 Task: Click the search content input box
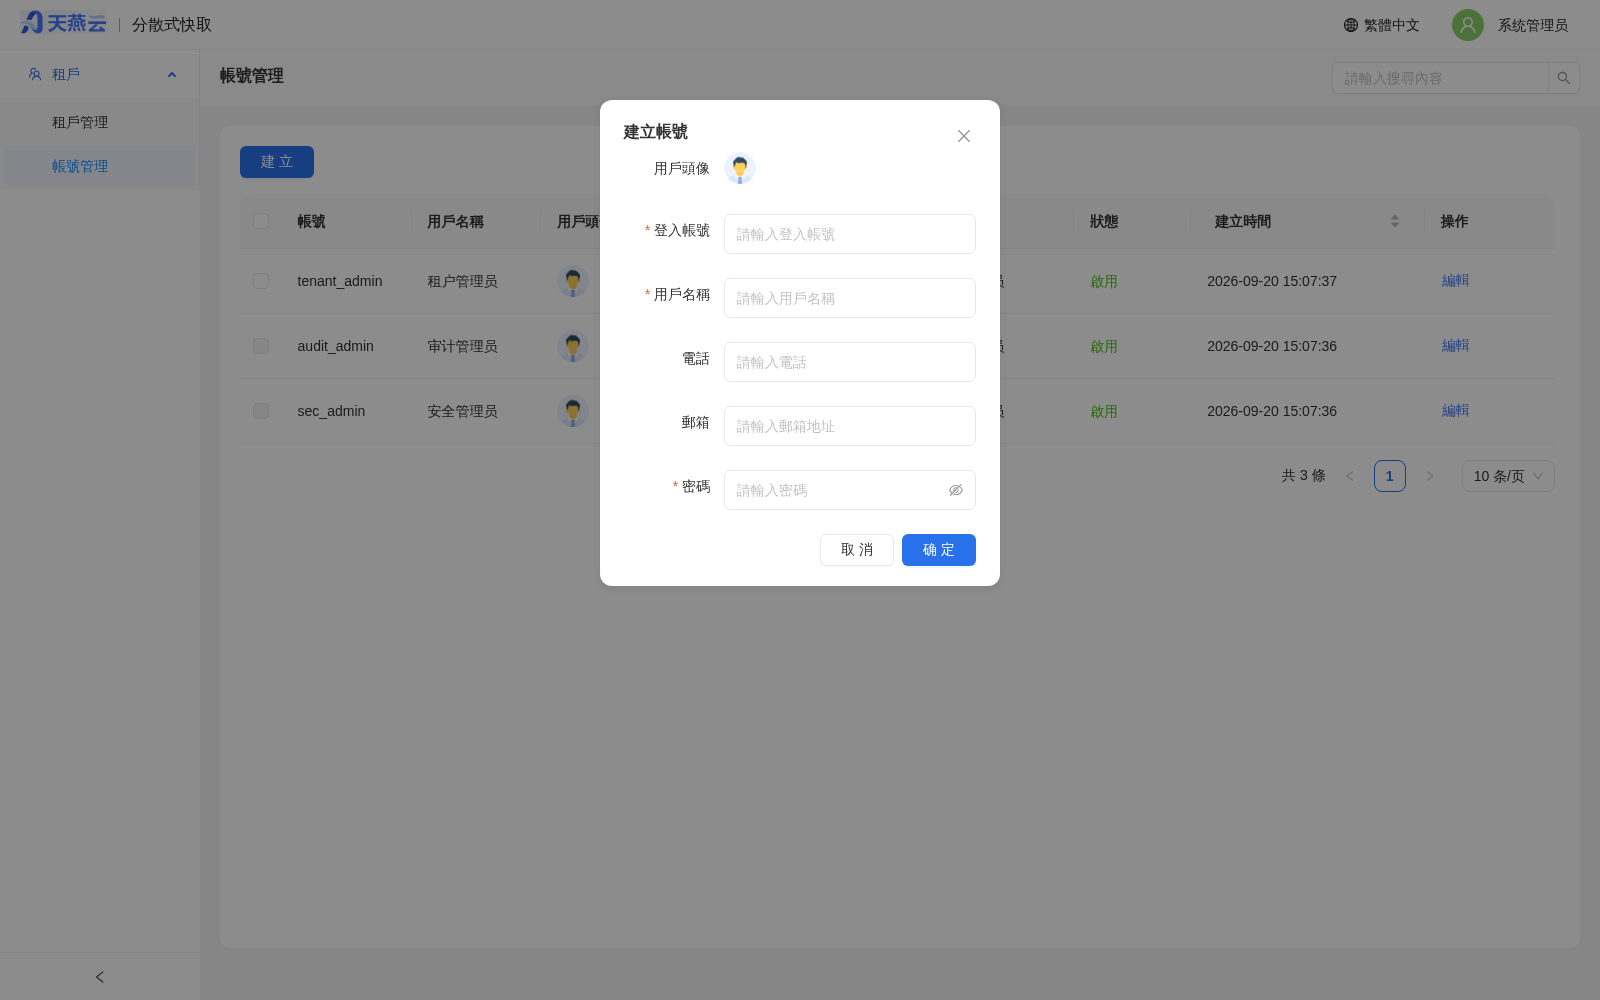(1440, 78)
